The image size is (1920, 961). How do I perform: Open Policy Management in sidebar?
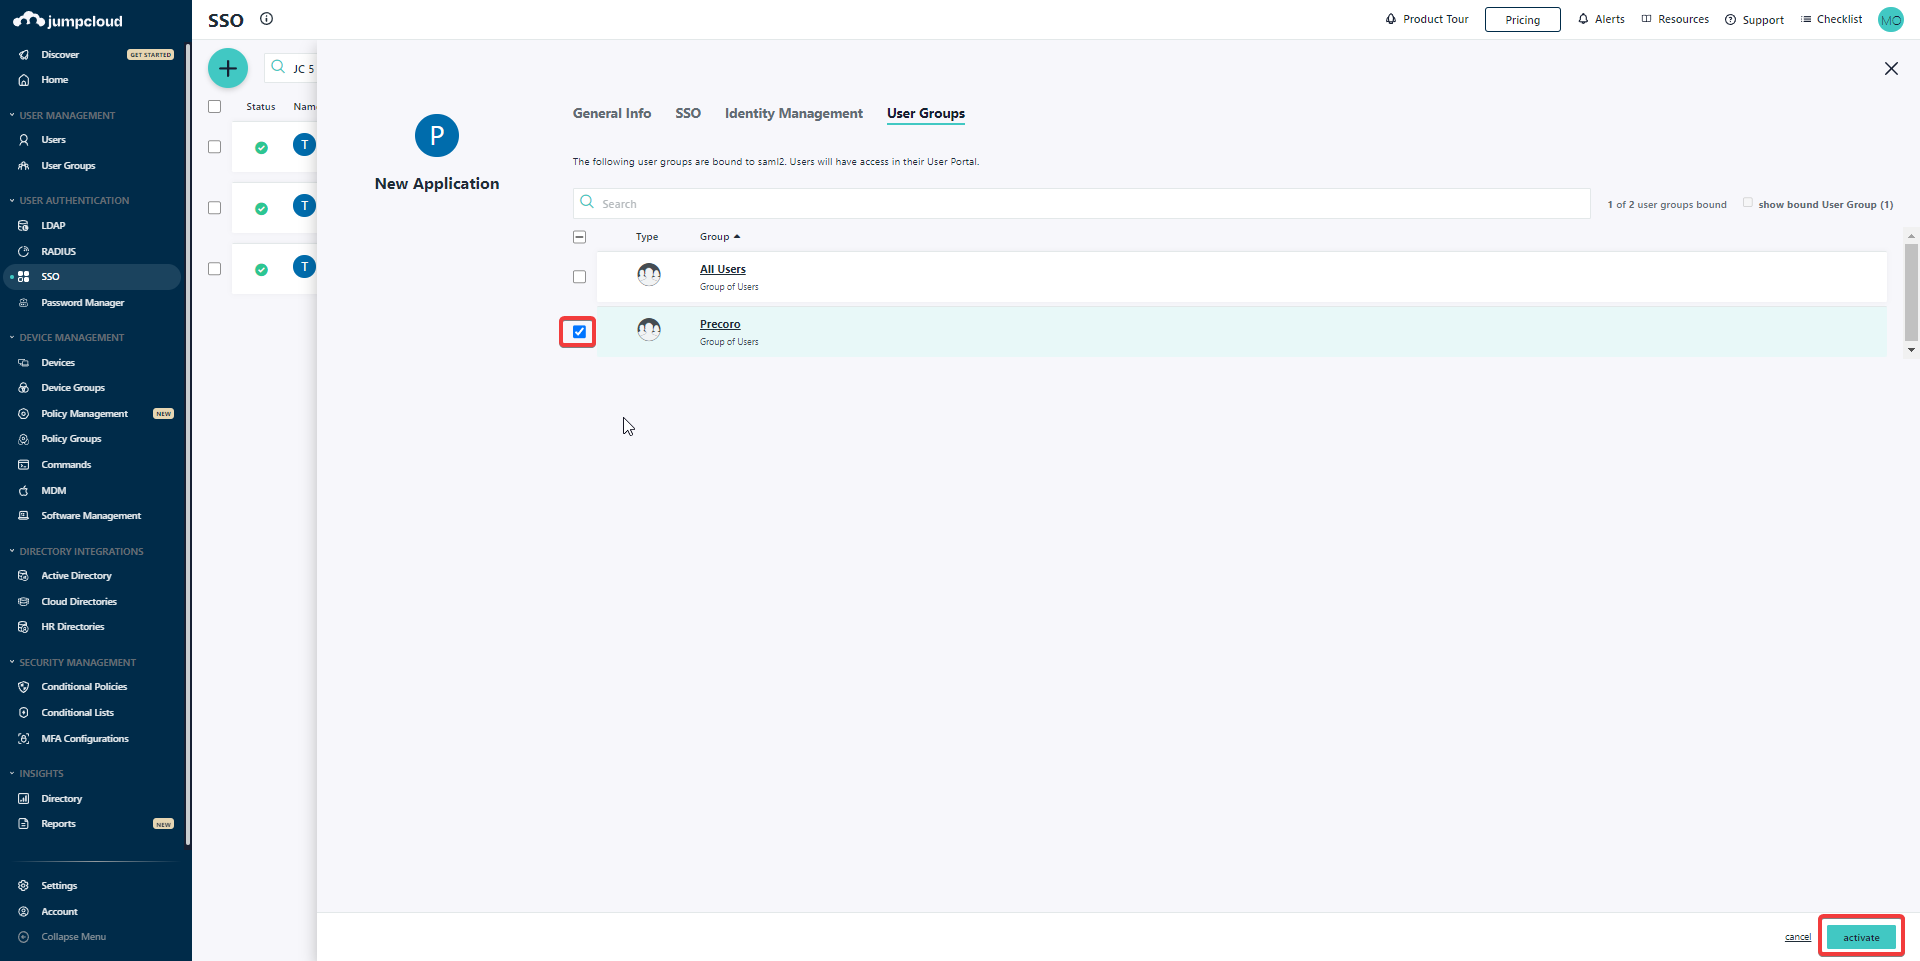pyautogui.click(x=84, y=414)
